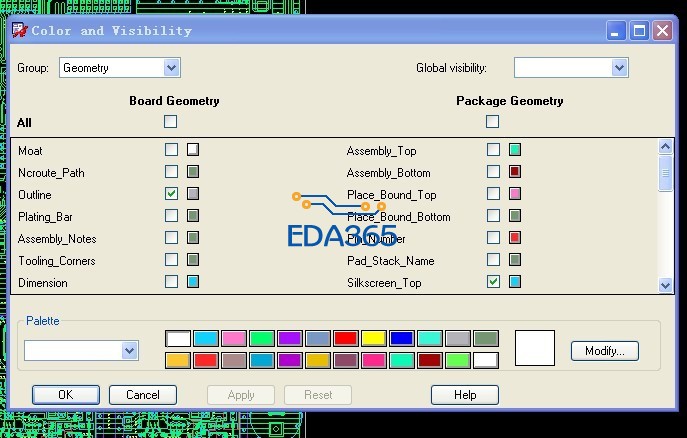Pick the hot pink bottom-row palette color
The image size is (687, 438).
tap(374, 360)
